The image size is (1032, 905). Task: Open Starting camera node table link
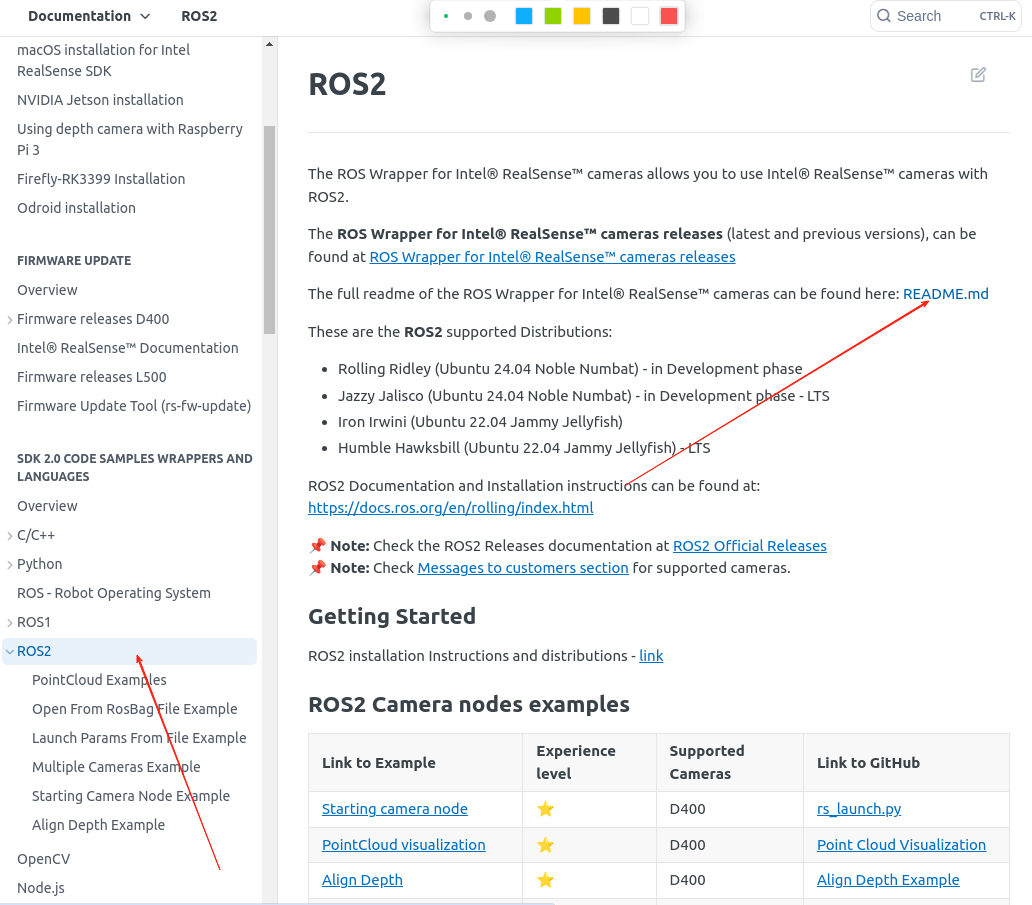coord(395,809)
